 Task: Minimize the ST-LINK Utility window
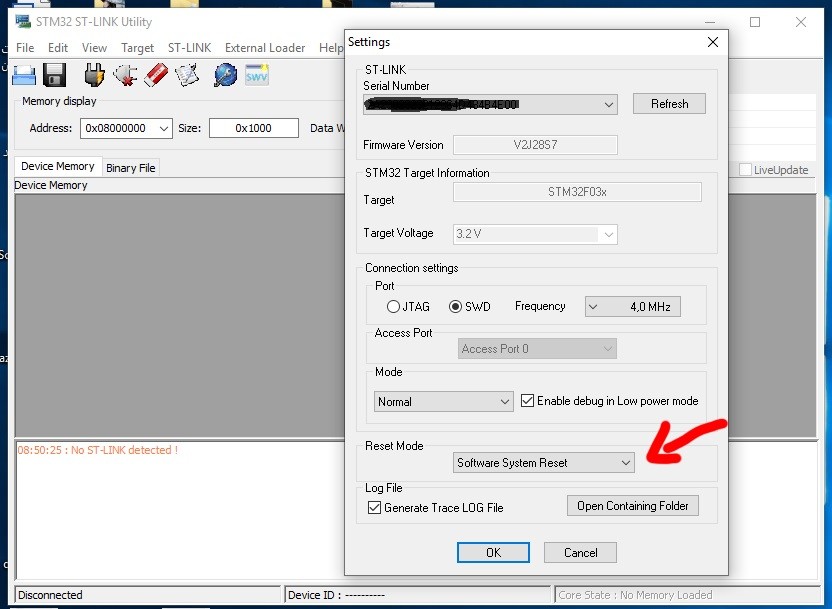[709, 22]
